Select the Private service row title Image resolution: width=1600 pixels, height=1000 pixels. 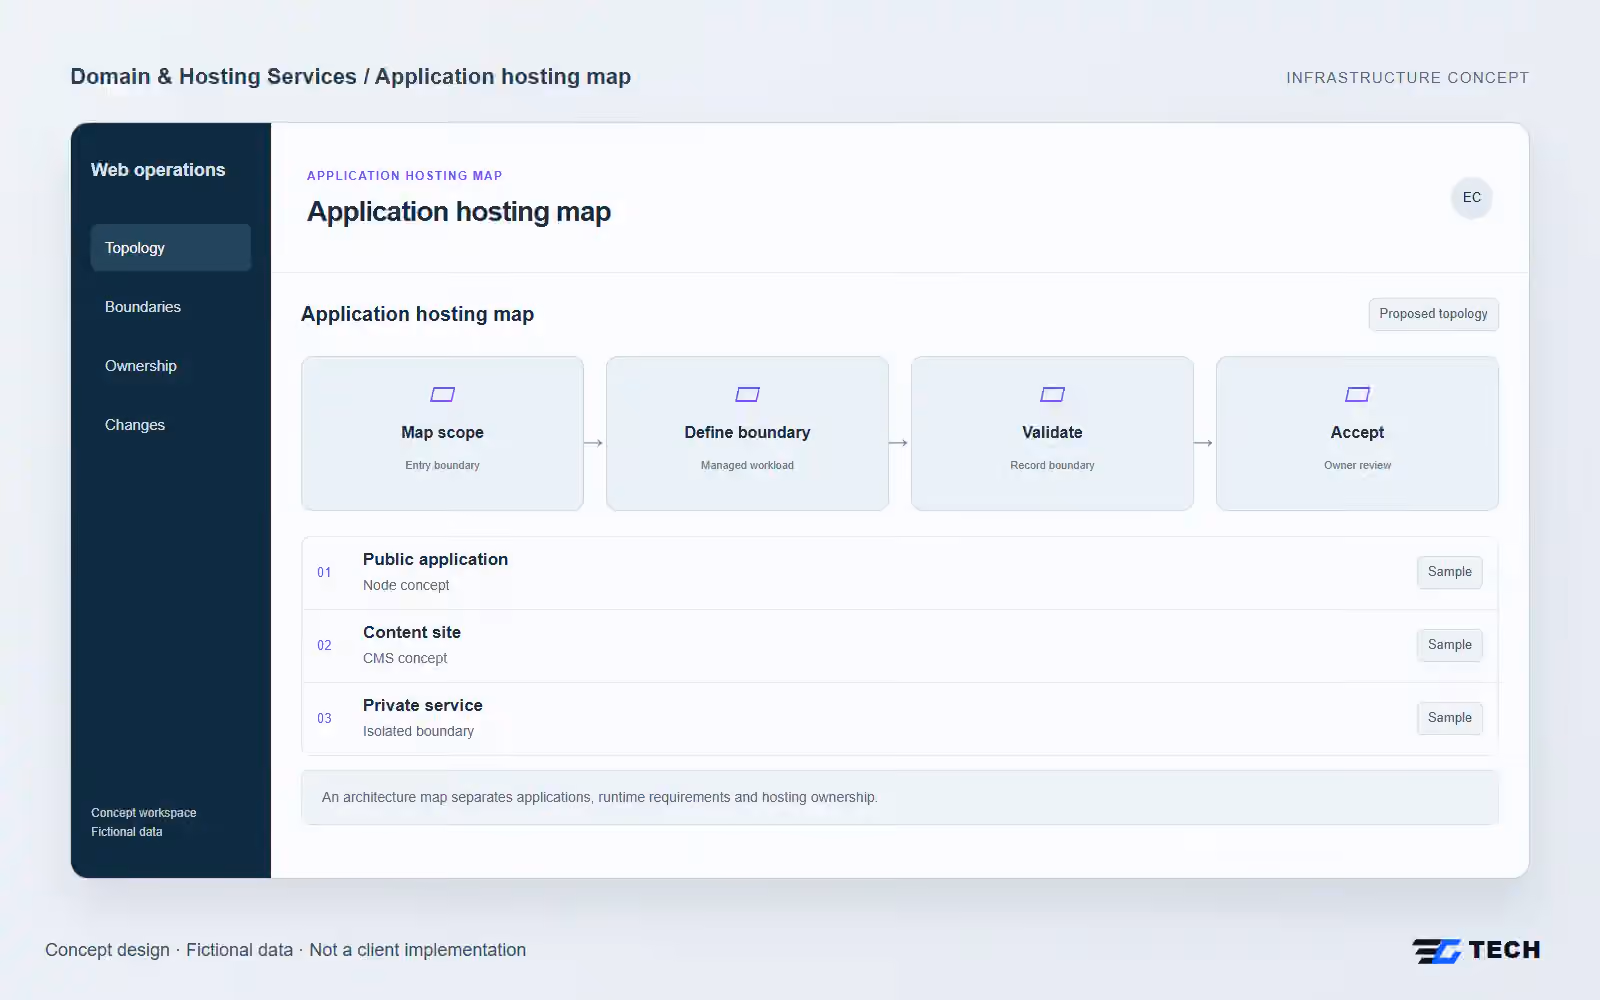point(423,705)
